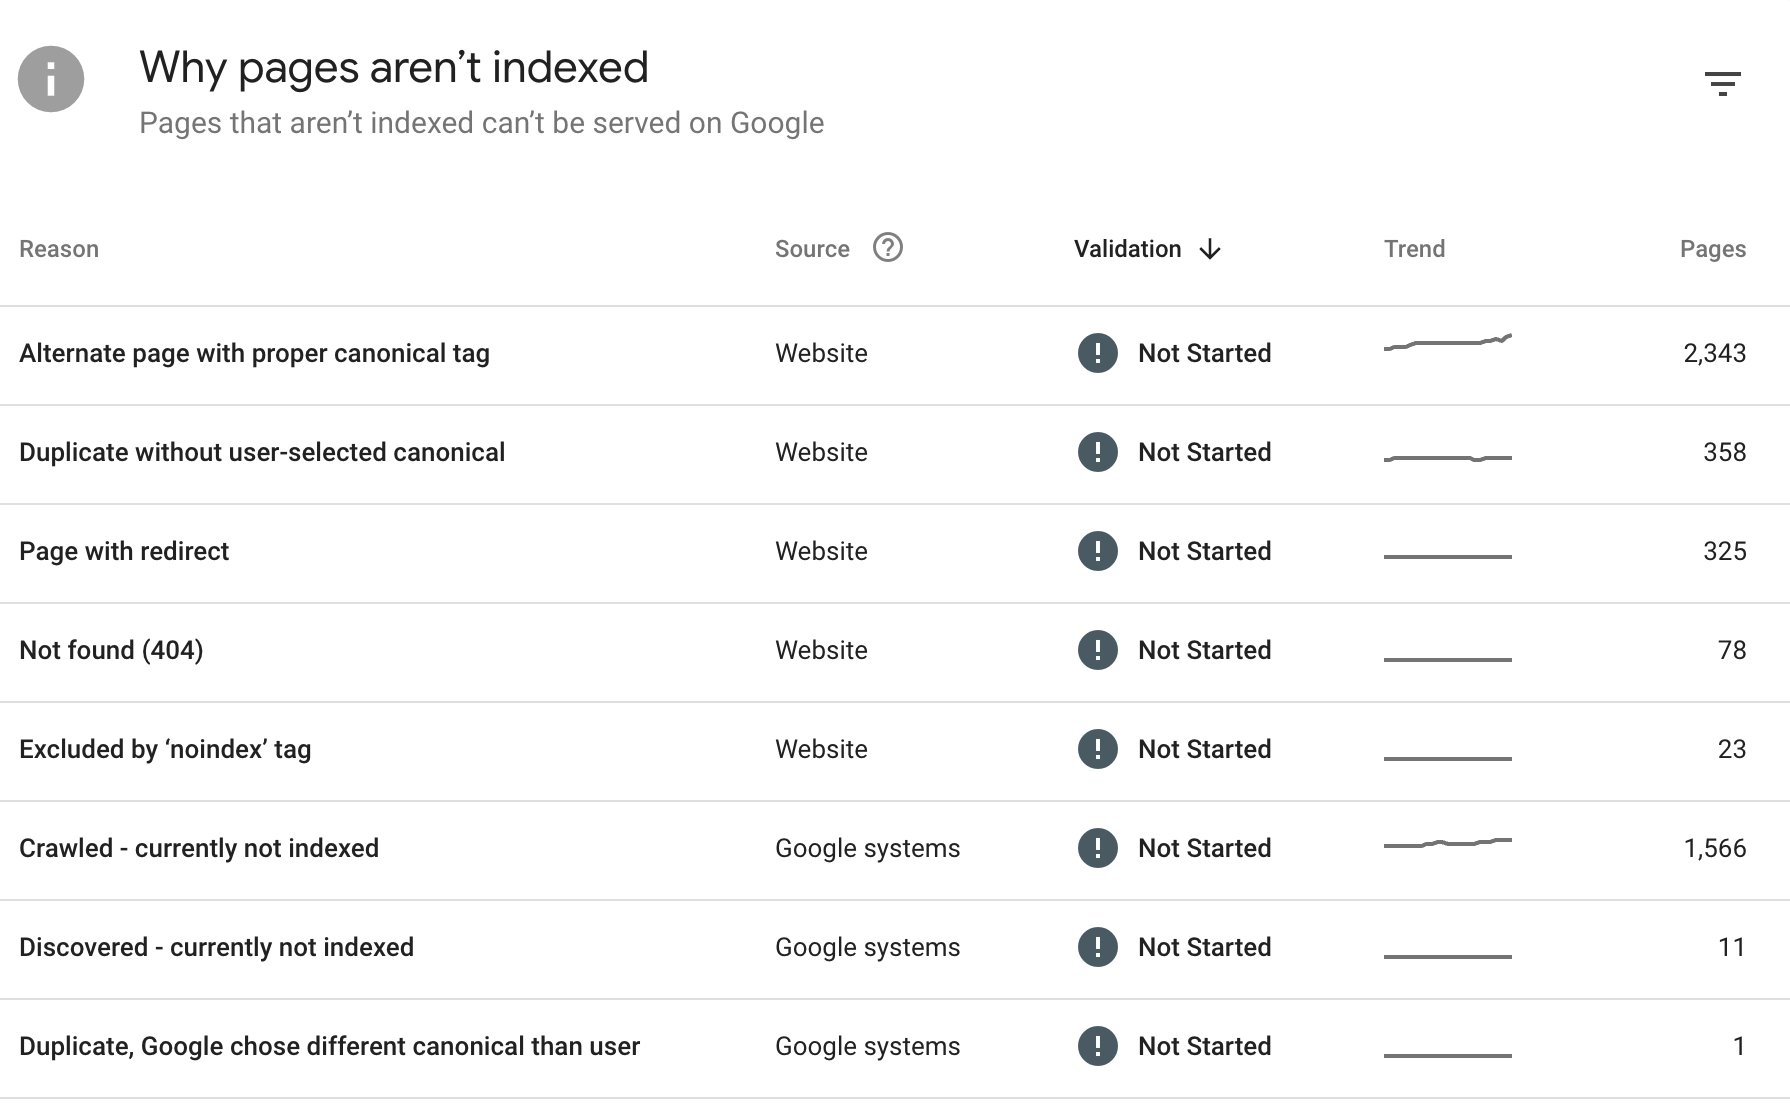The image size is (1790, 1106).
Task: Click the exclamation icon for Duplicate without user-selected canonical
Action: [1097, 452]
